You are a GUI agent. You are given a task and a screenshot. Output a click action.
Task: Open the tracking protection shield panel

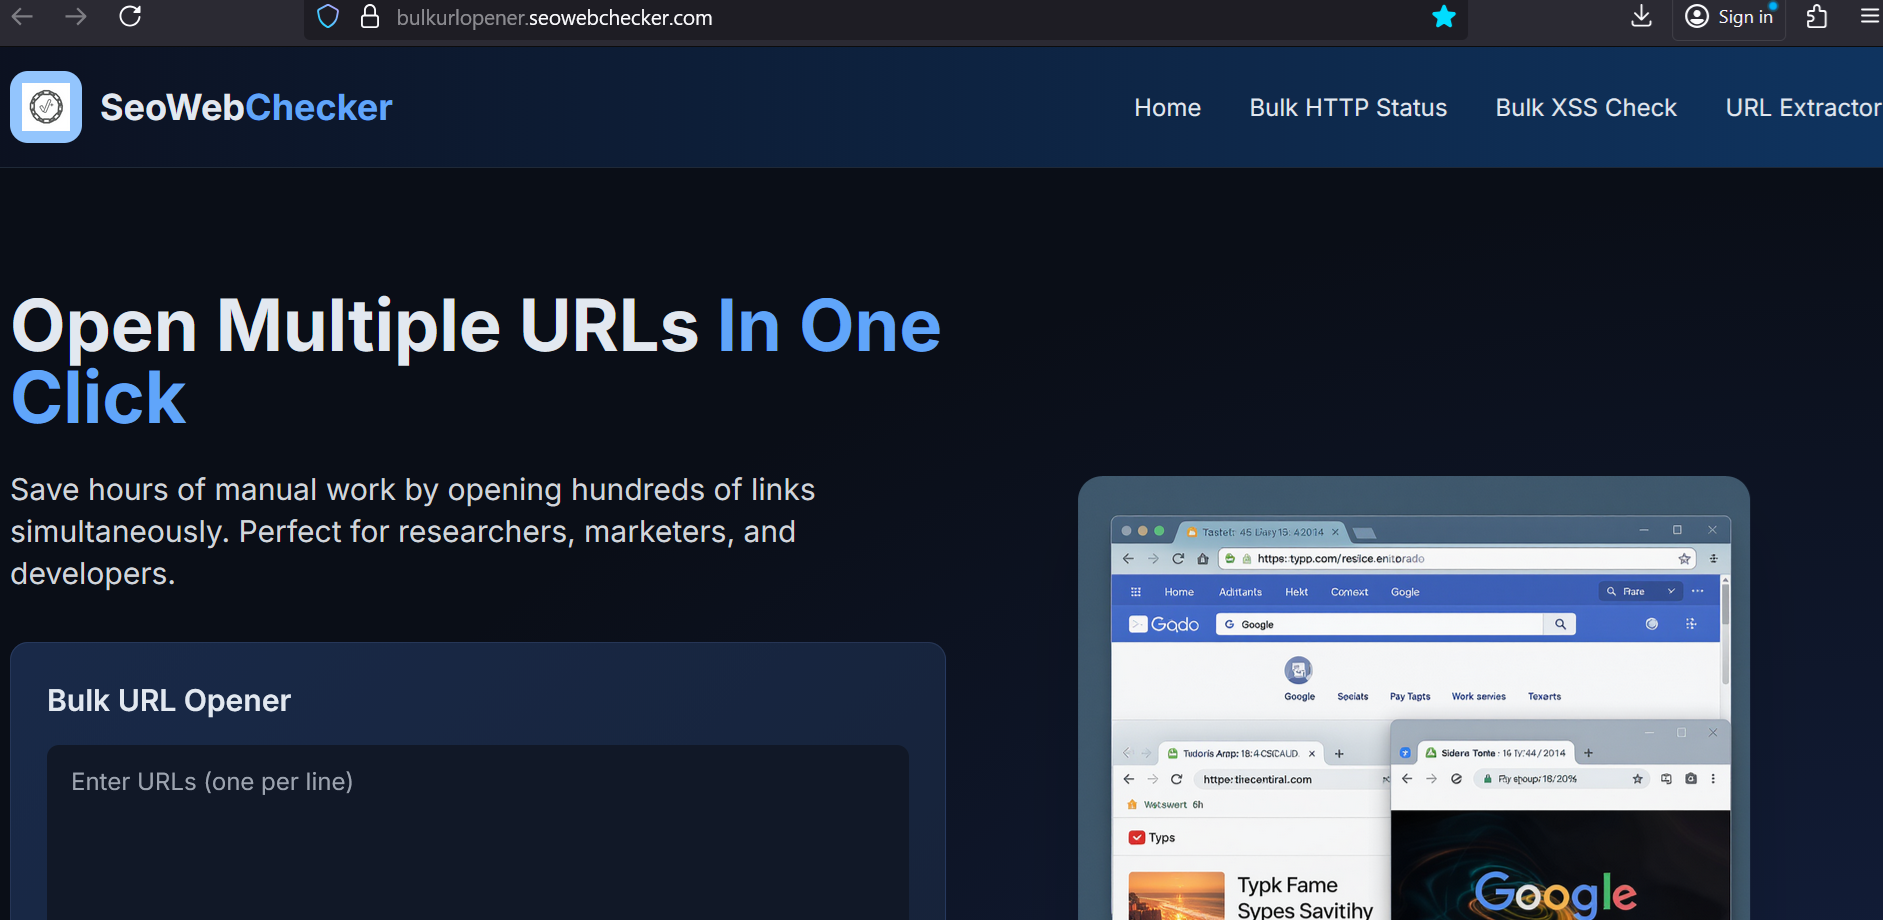[x=328, y=17]
